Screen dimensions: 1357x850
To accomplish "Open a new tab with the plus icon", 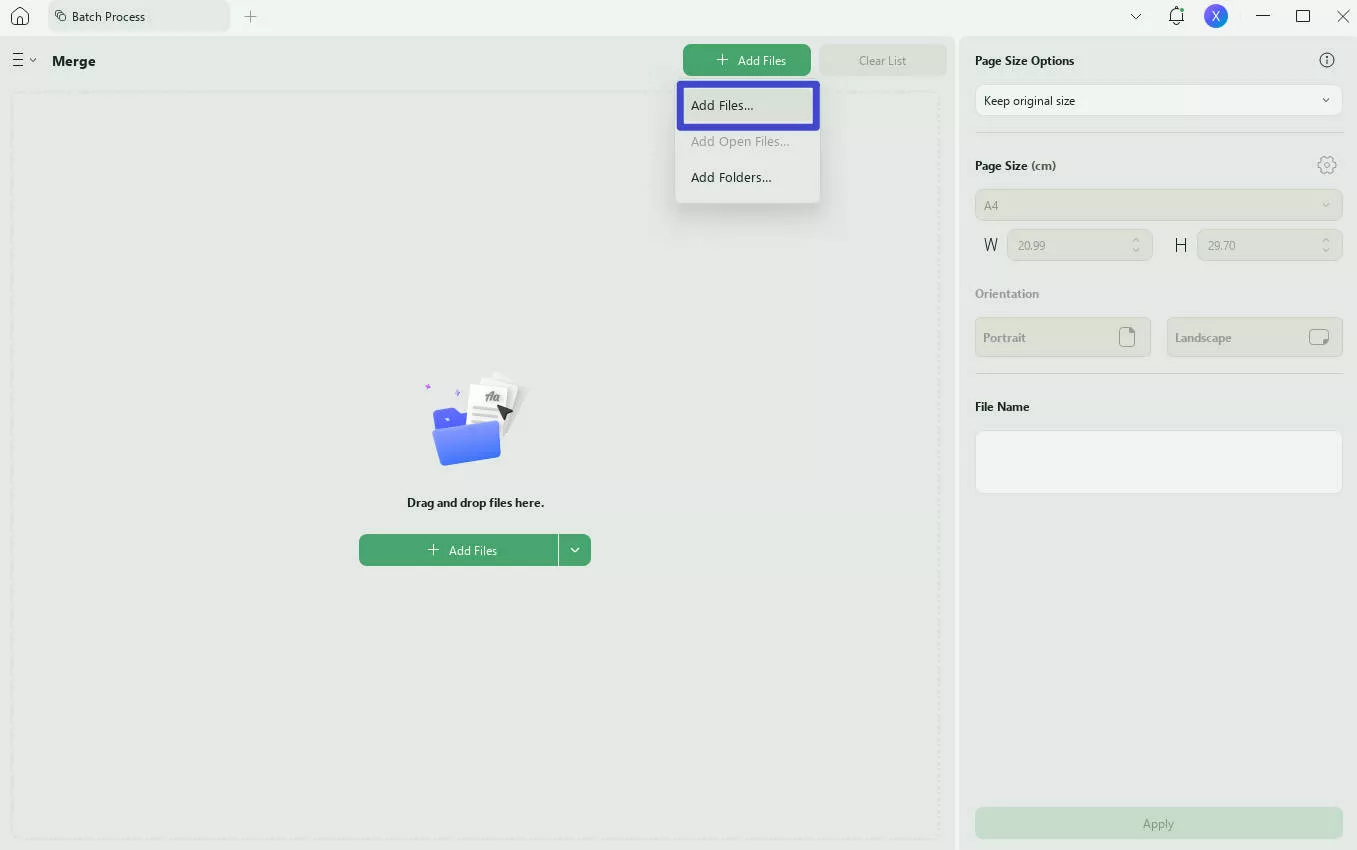I will point(251,16).
